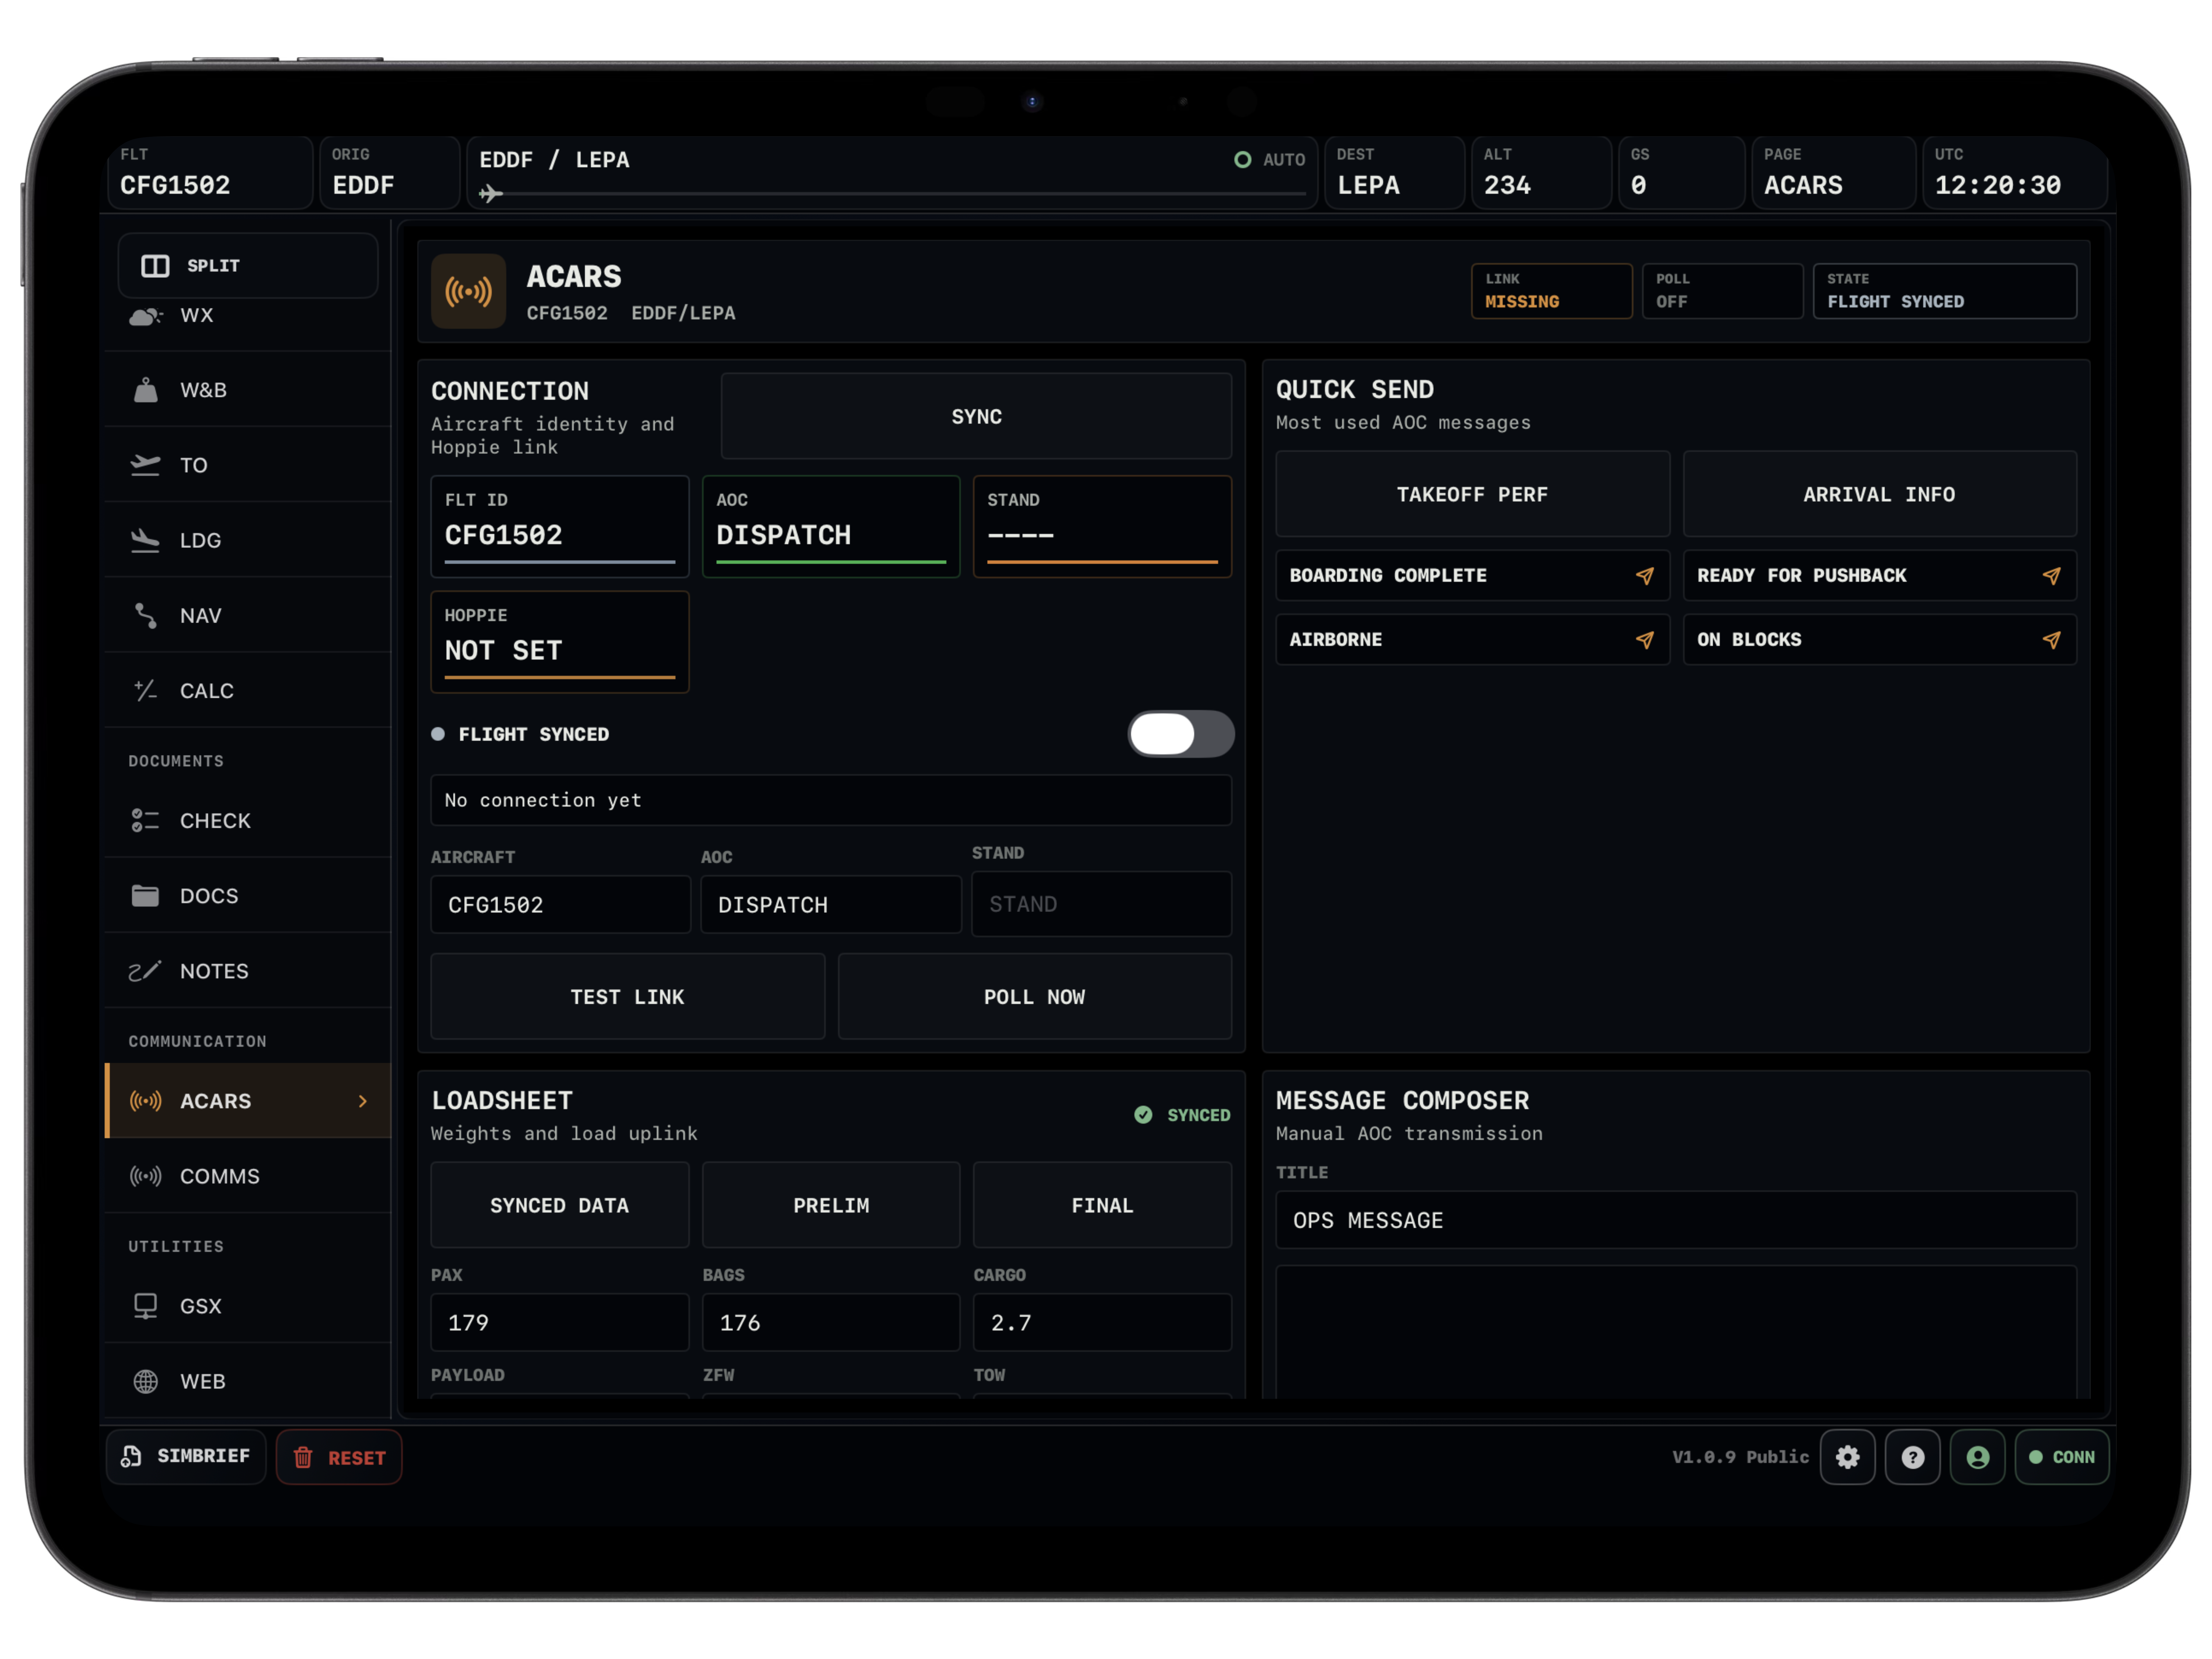Click the STATE FLIGHT SYNCED badge
The width and height of the screenshot is (2212, 1659).
(1945, 291)
